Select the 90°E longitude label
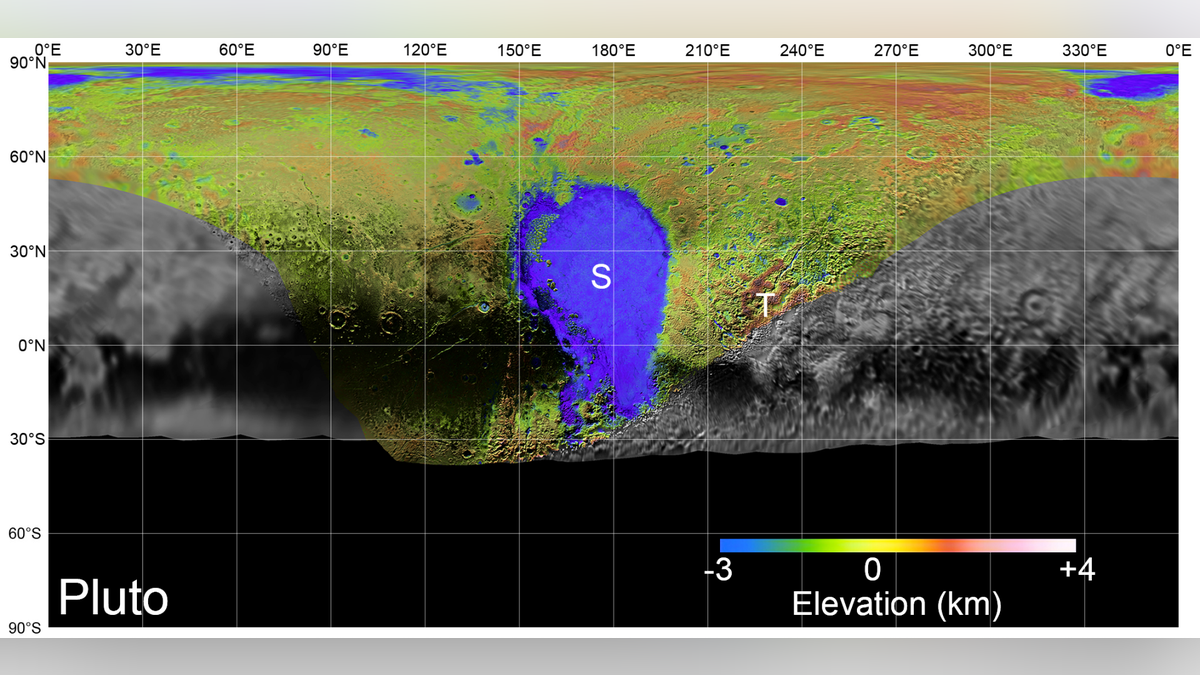This screenshot has width=1200, height=675. (x=330, y=50)
